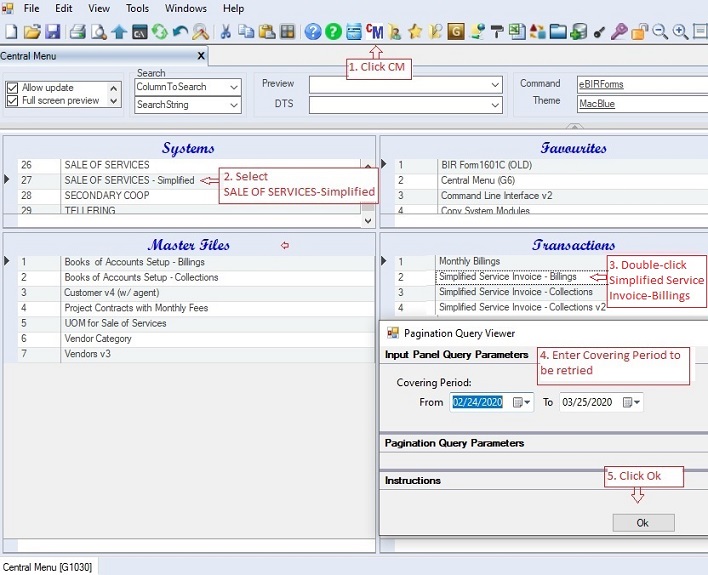
Task: Click the Zoom In magnifier icon
Action: 680,32
